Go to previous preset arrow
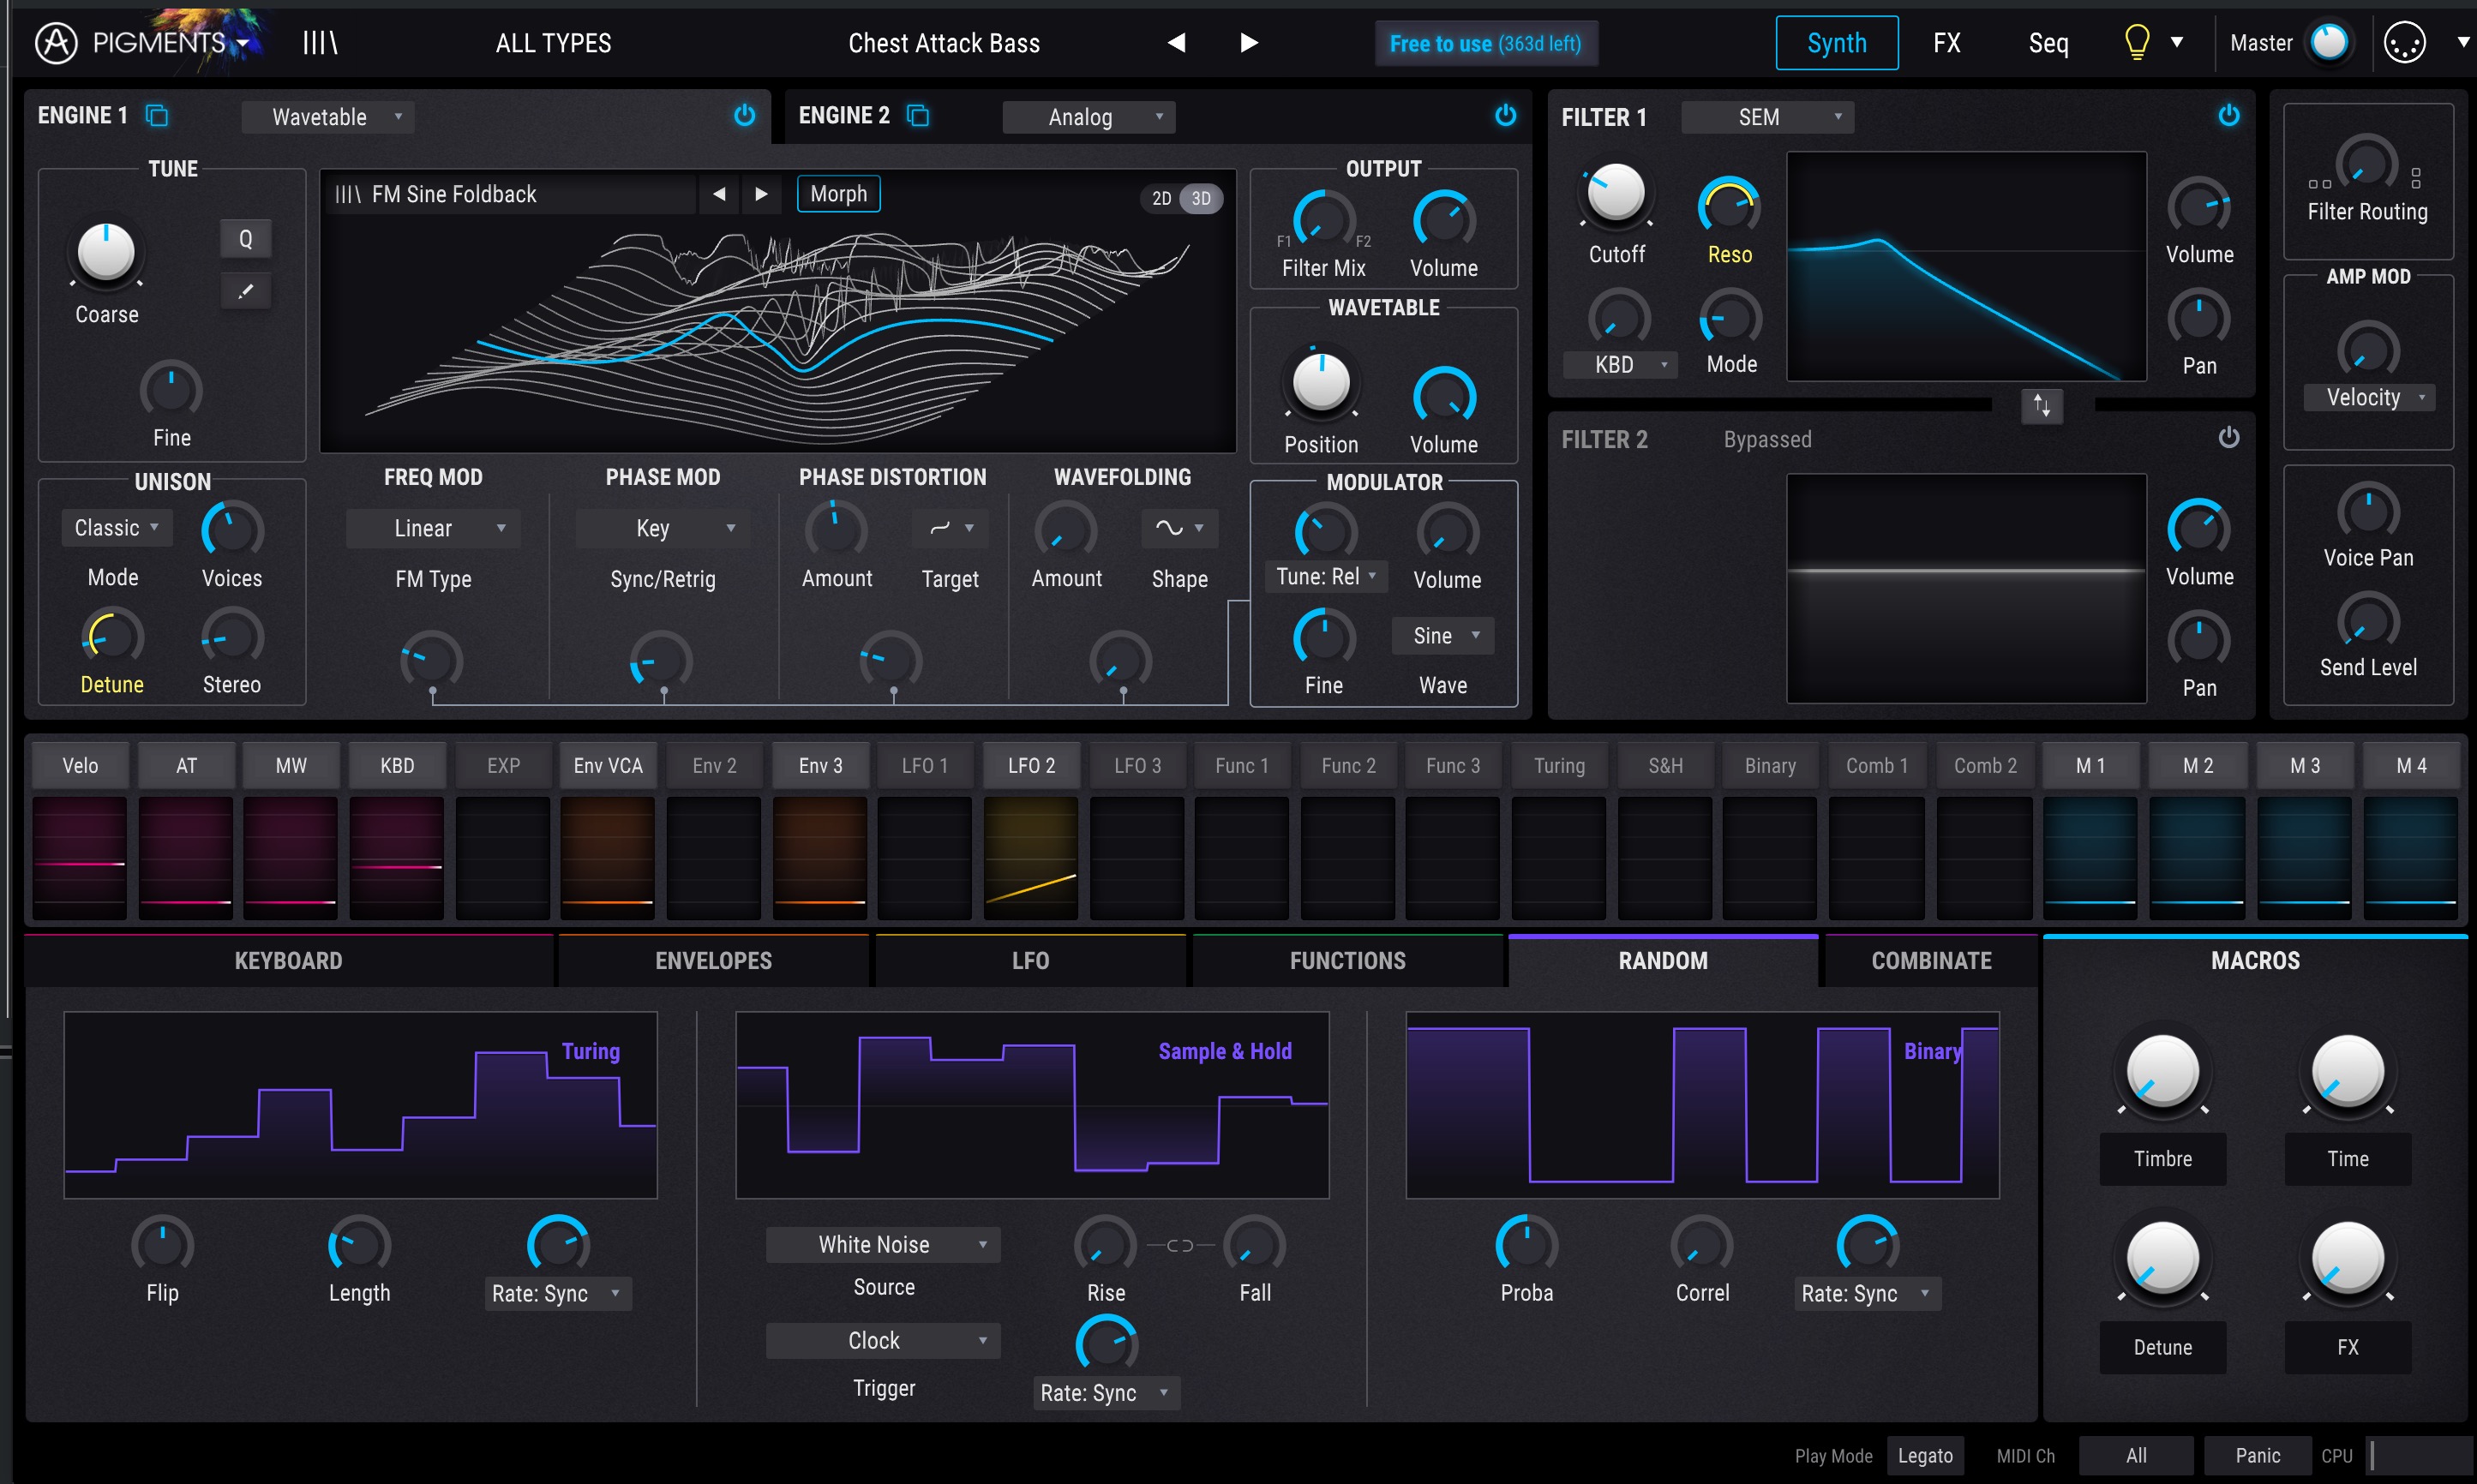The width and height of the screenshot is (2477, 1484). tap(1176, 43)
